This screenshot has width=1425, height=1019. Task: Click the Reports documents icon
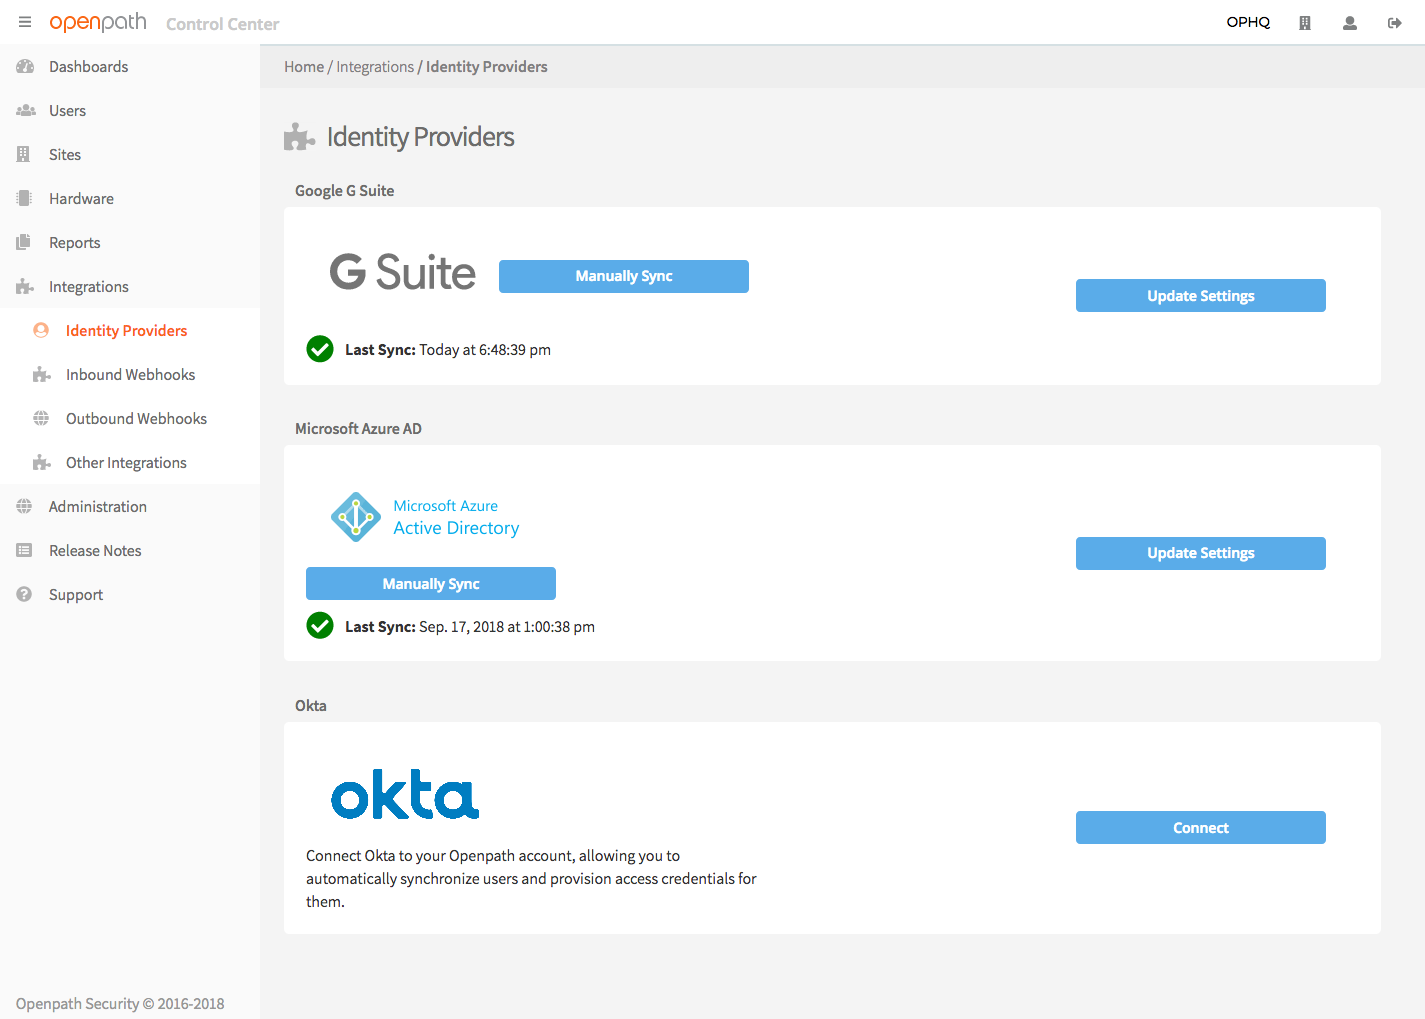24,243
